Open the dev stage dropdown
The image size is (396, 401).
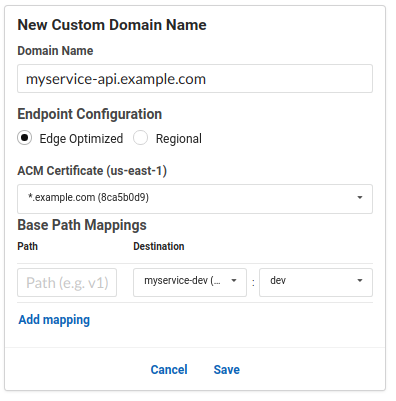pos(316,282)
